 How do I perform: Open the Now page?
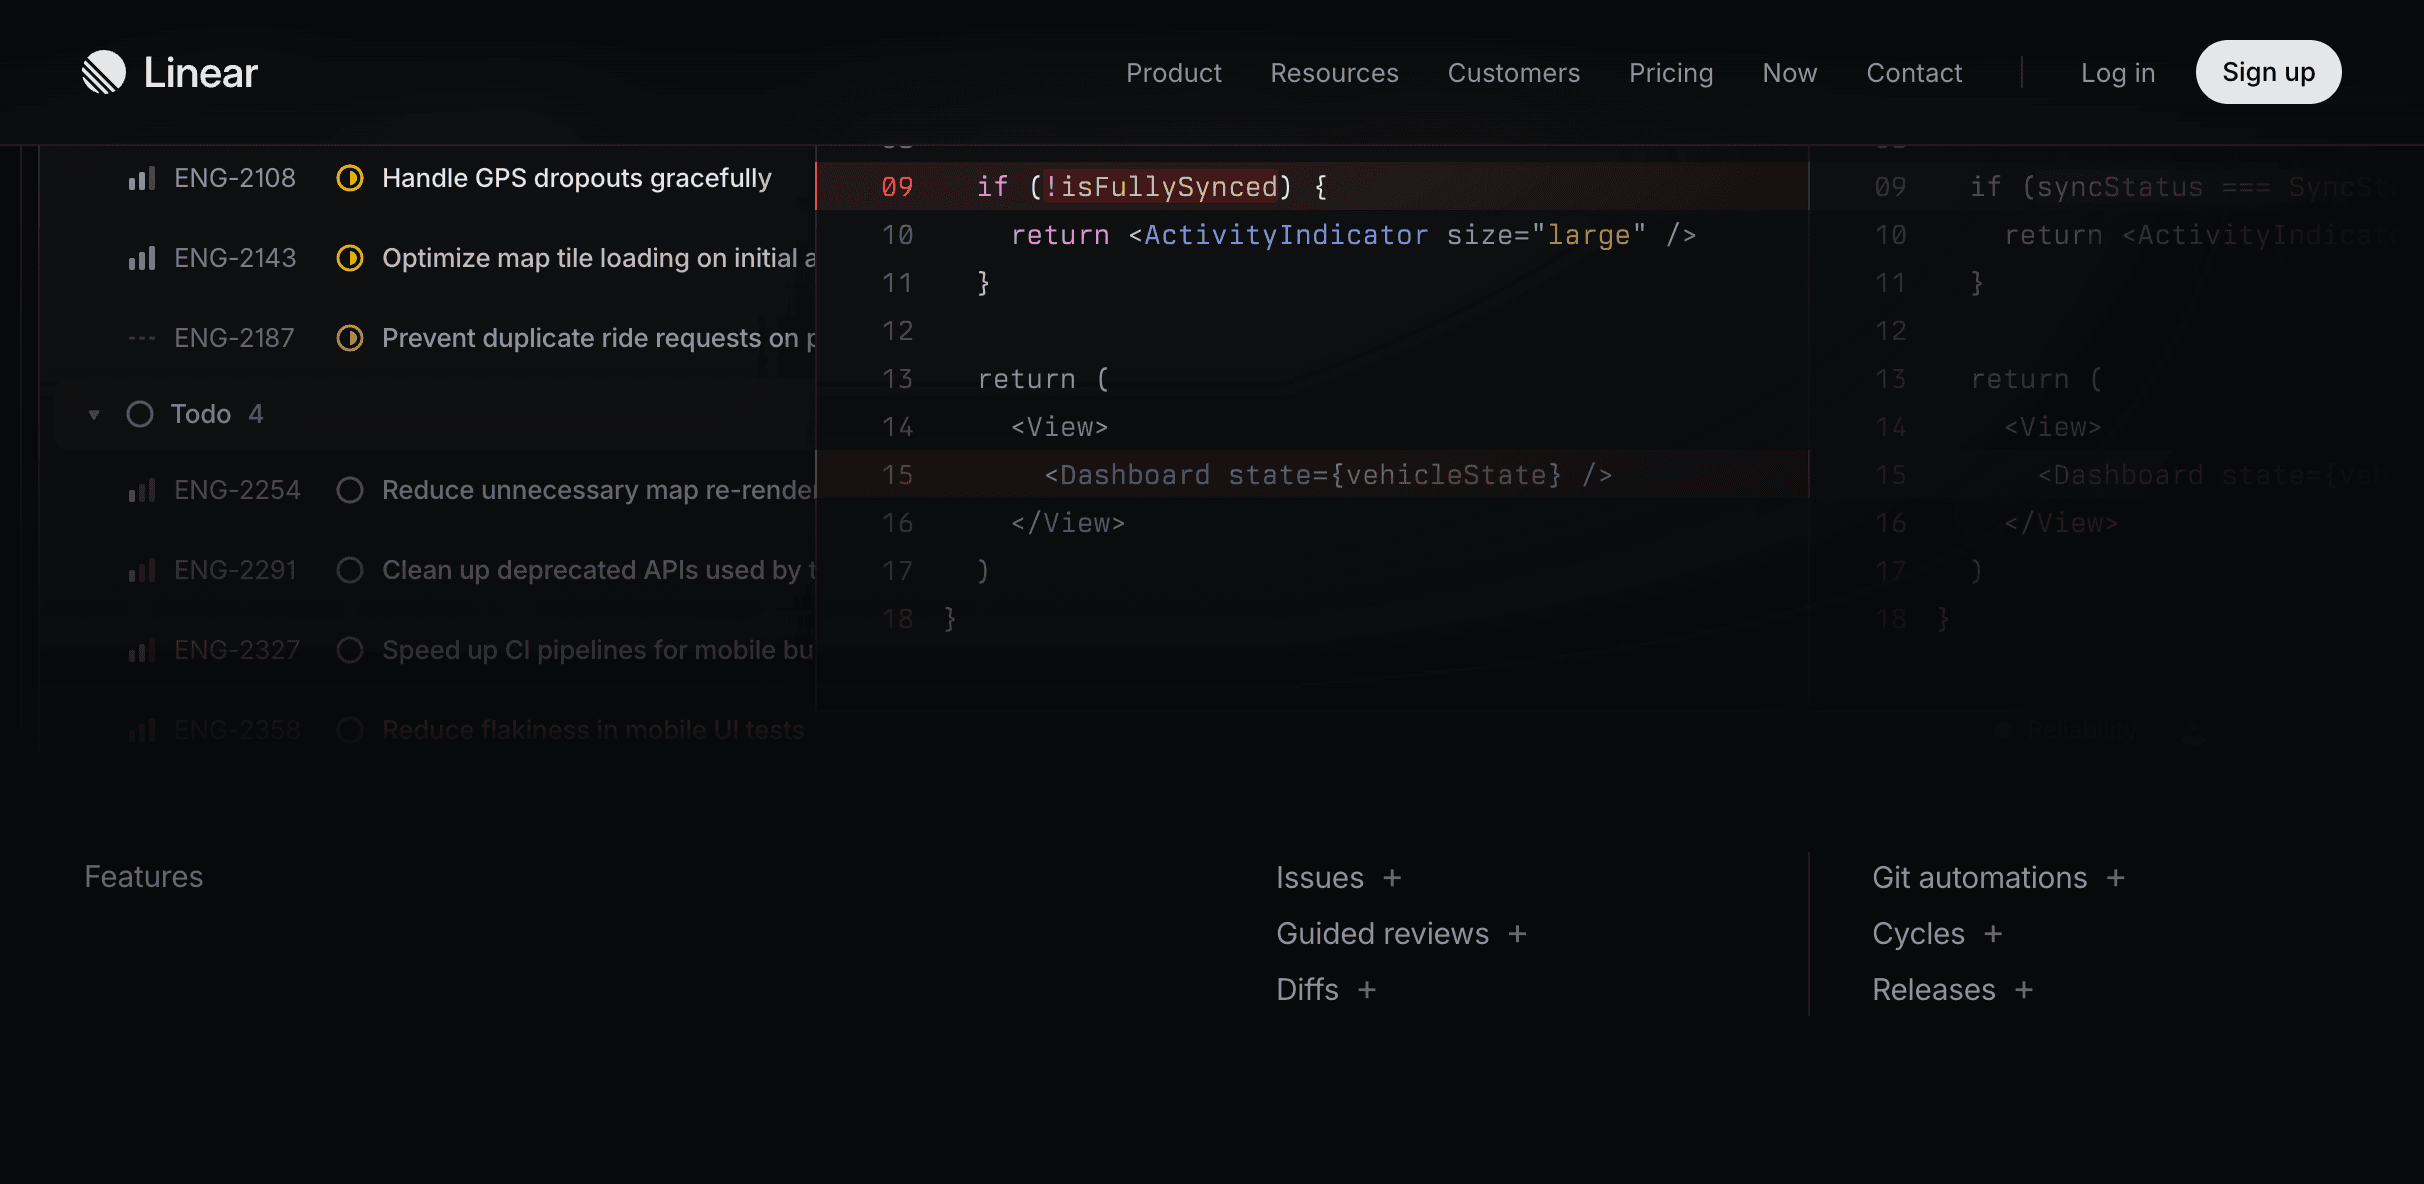coord(1789,73)
